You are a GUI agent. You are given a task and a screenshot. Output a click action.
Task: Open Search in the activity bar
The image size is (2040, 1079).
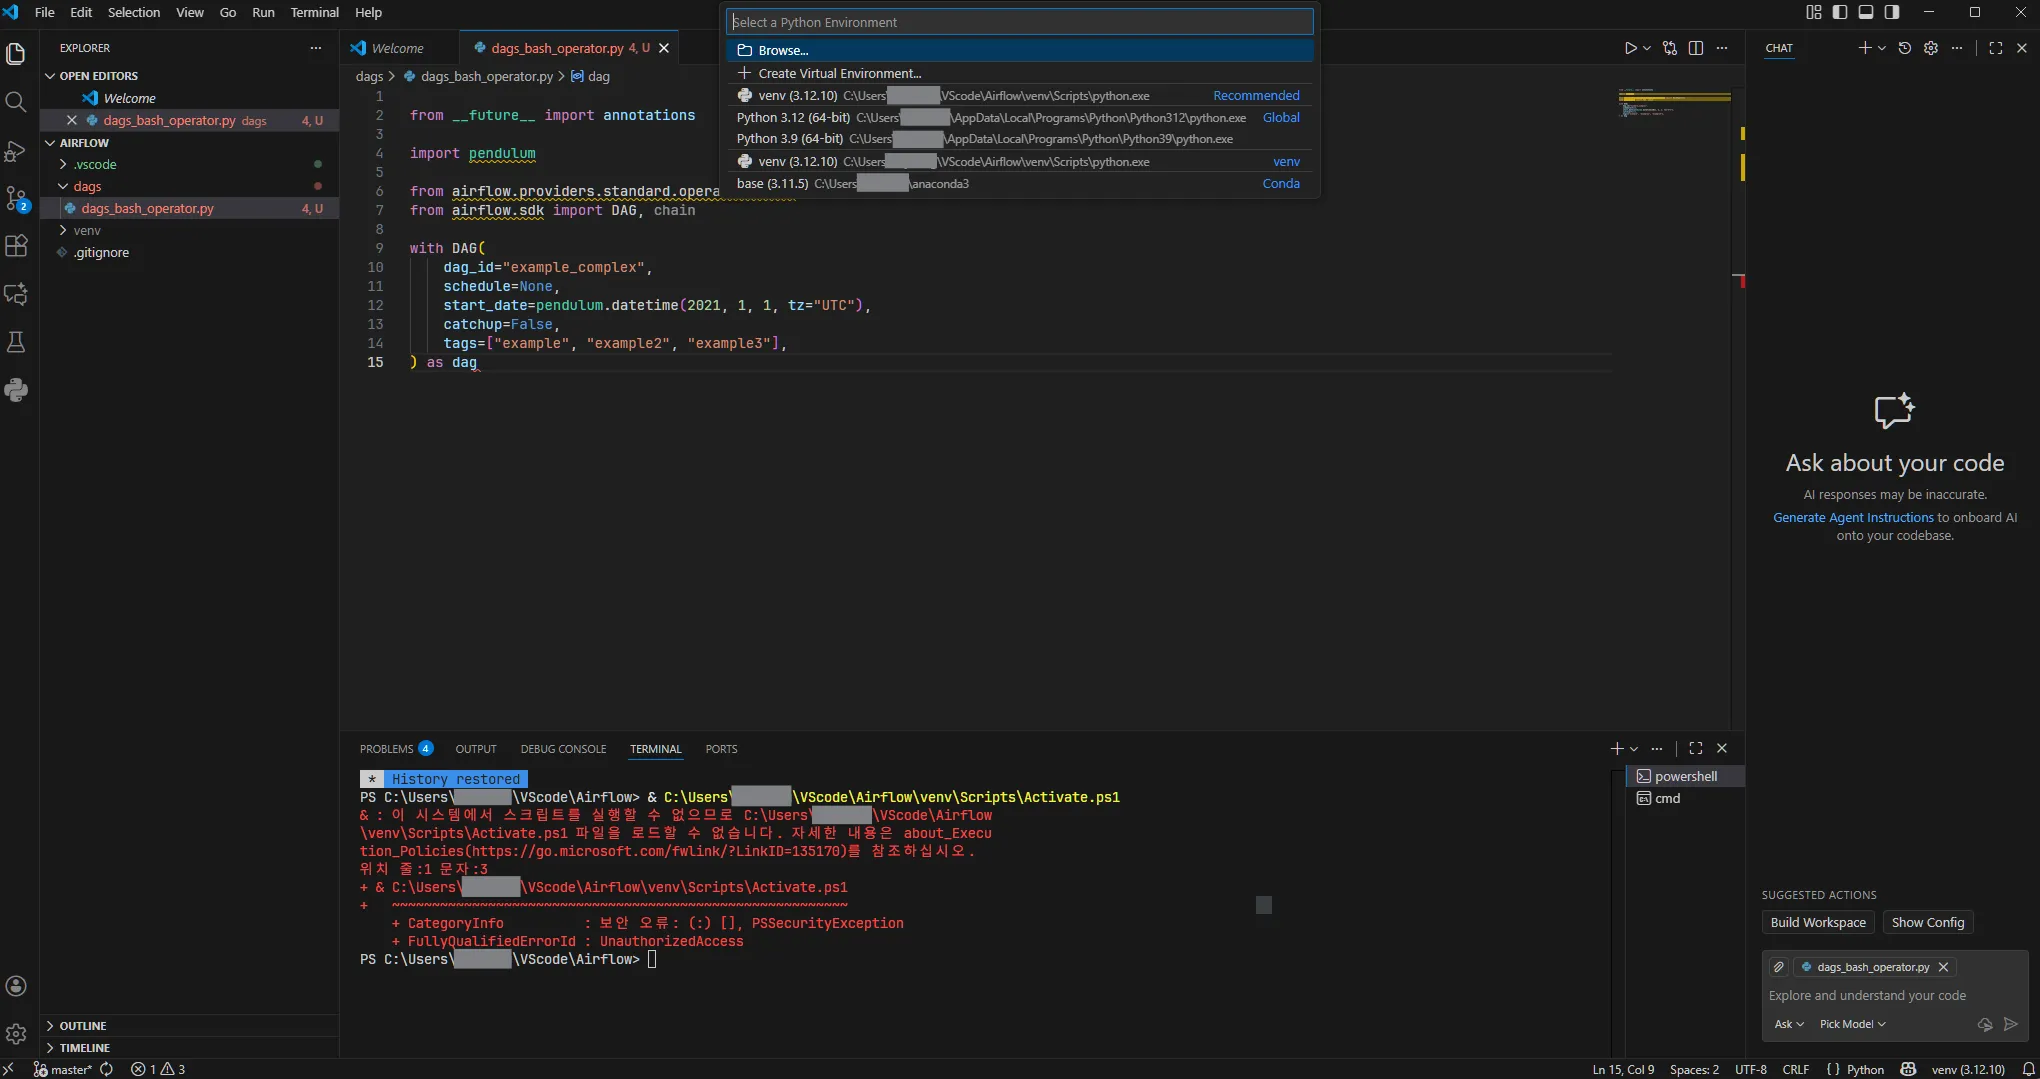[x=16, y=102]
